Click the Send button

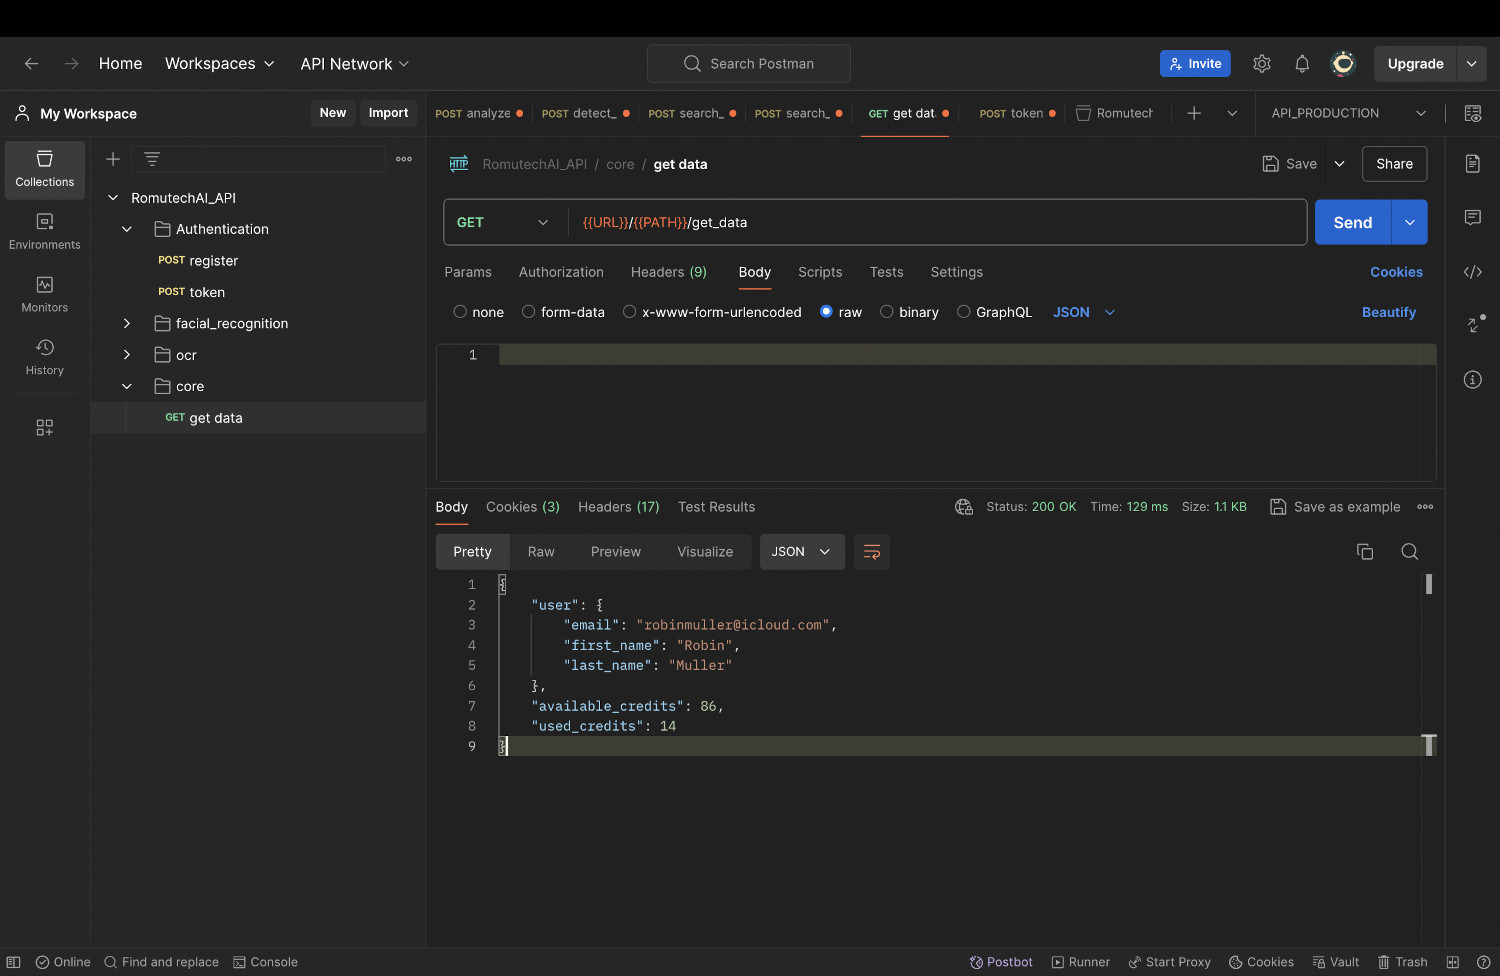point(1352,223)
